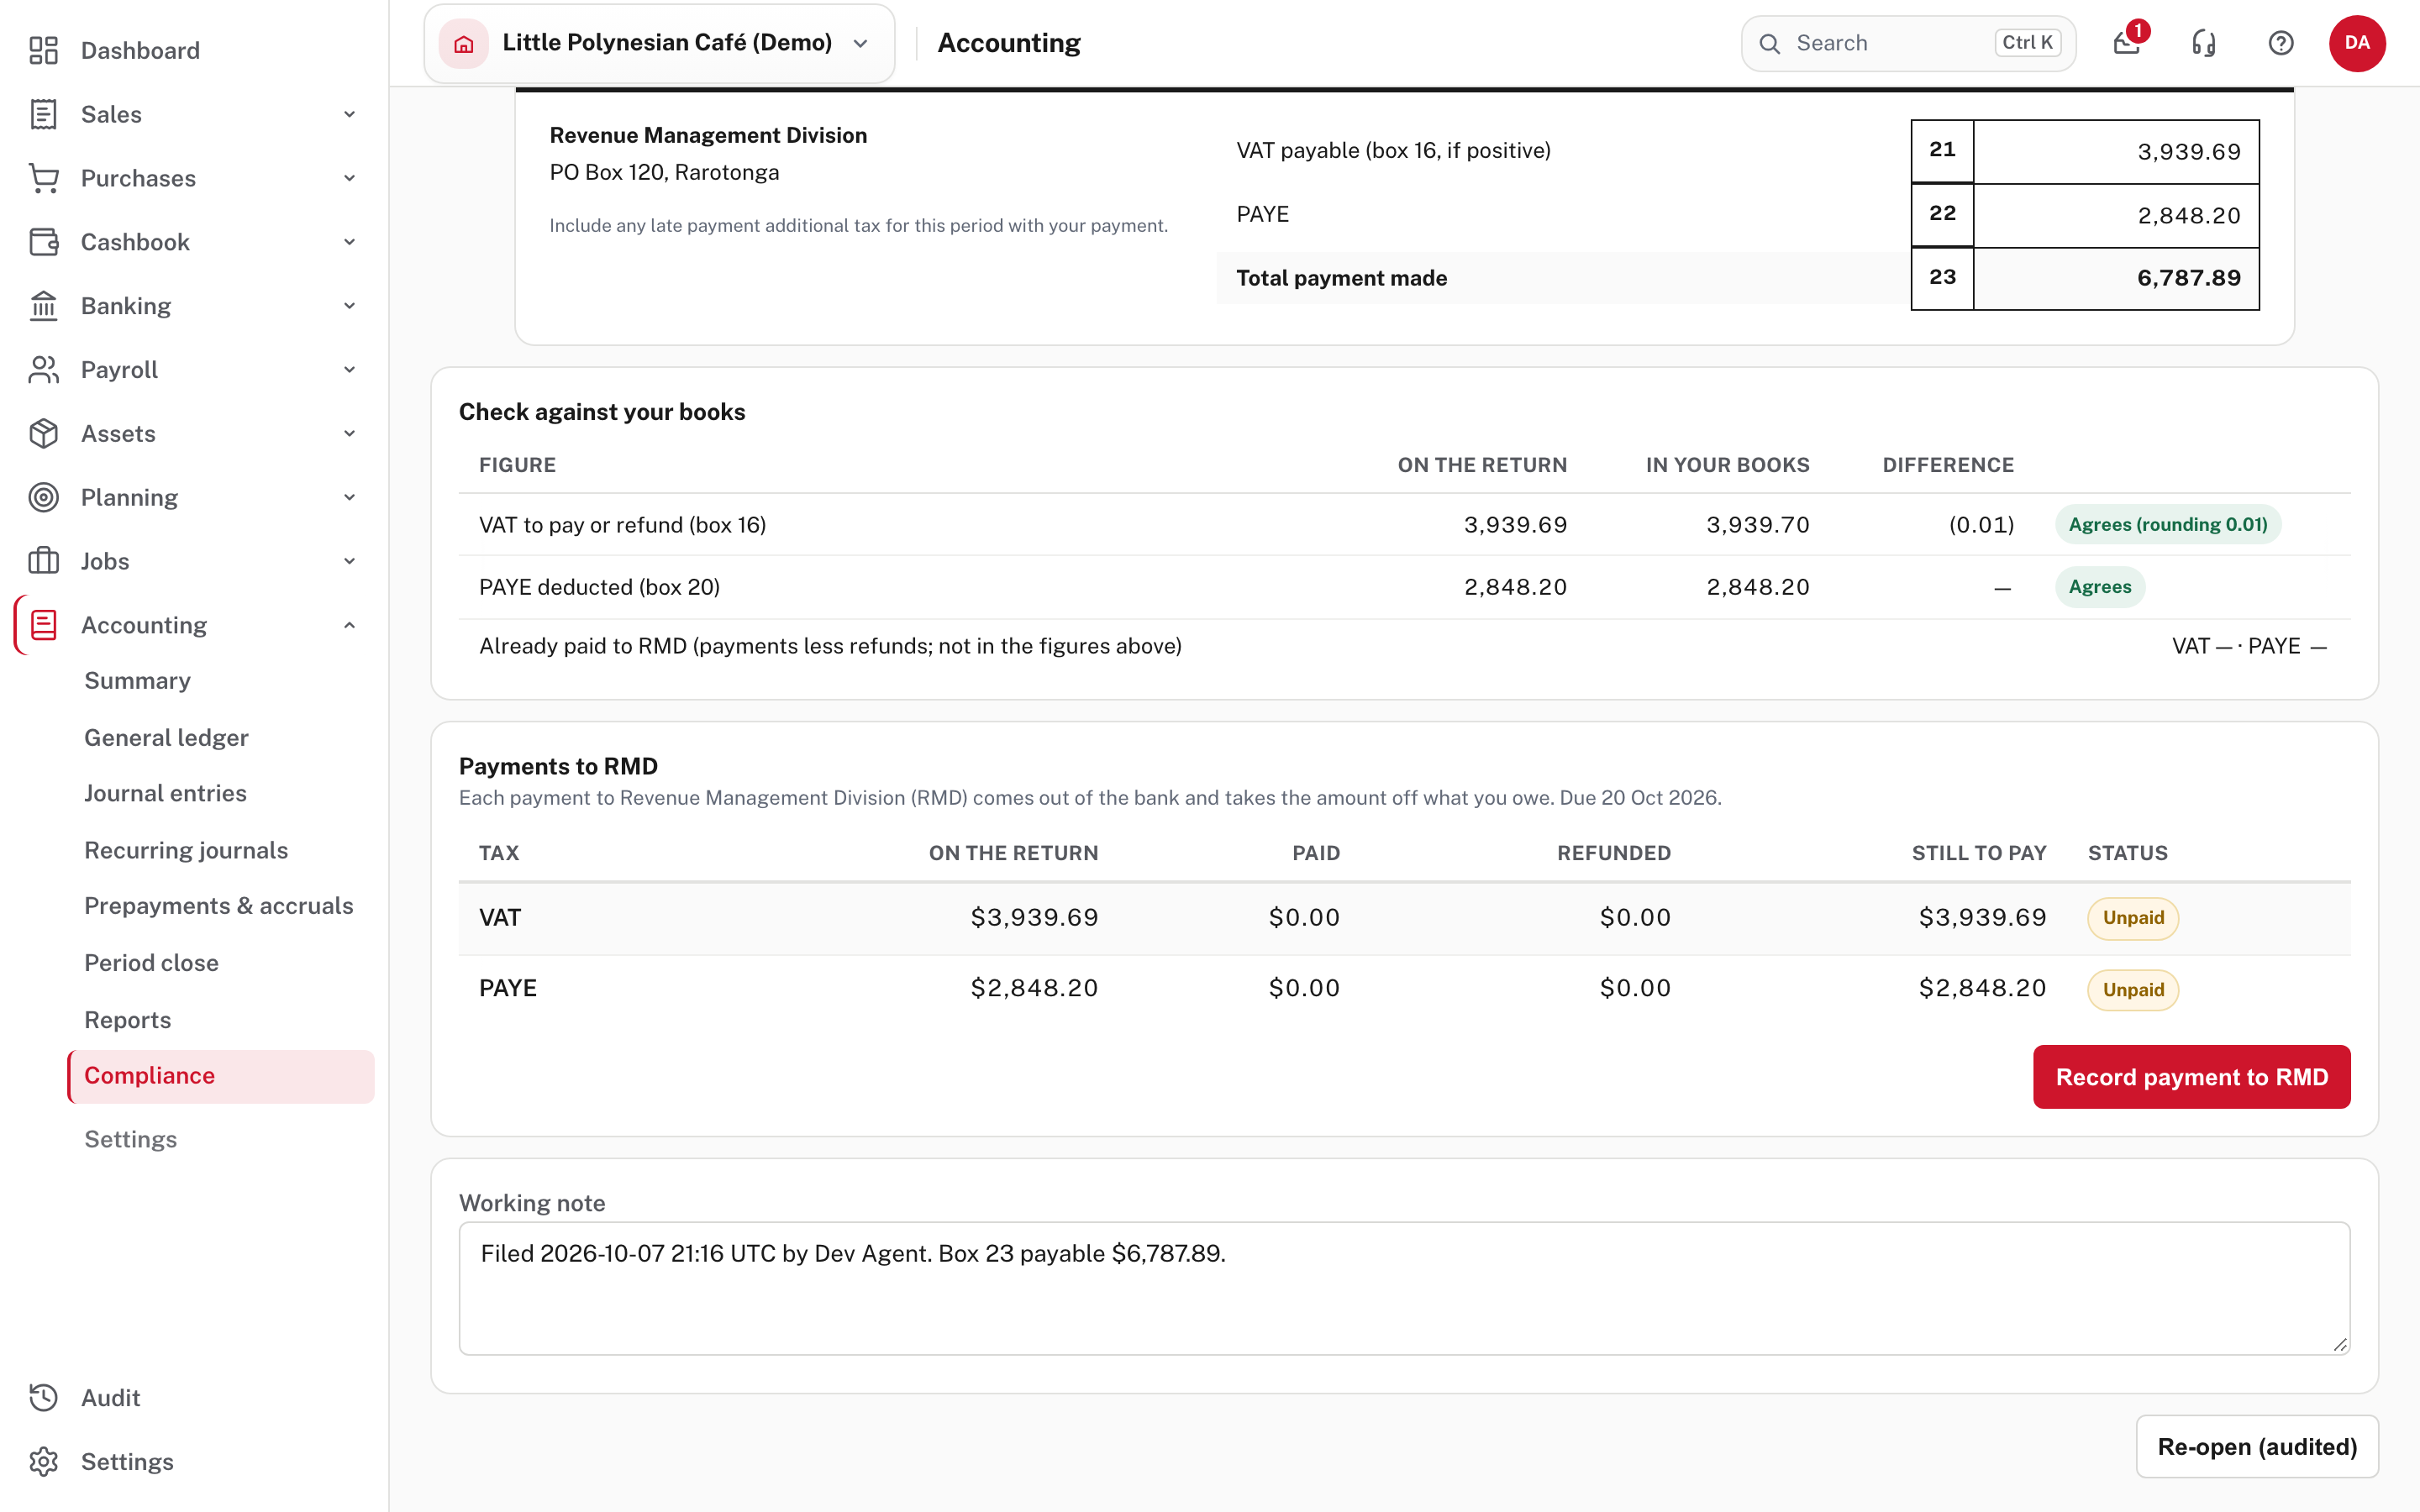Click into the Working note textarea

(1404, 1288)
